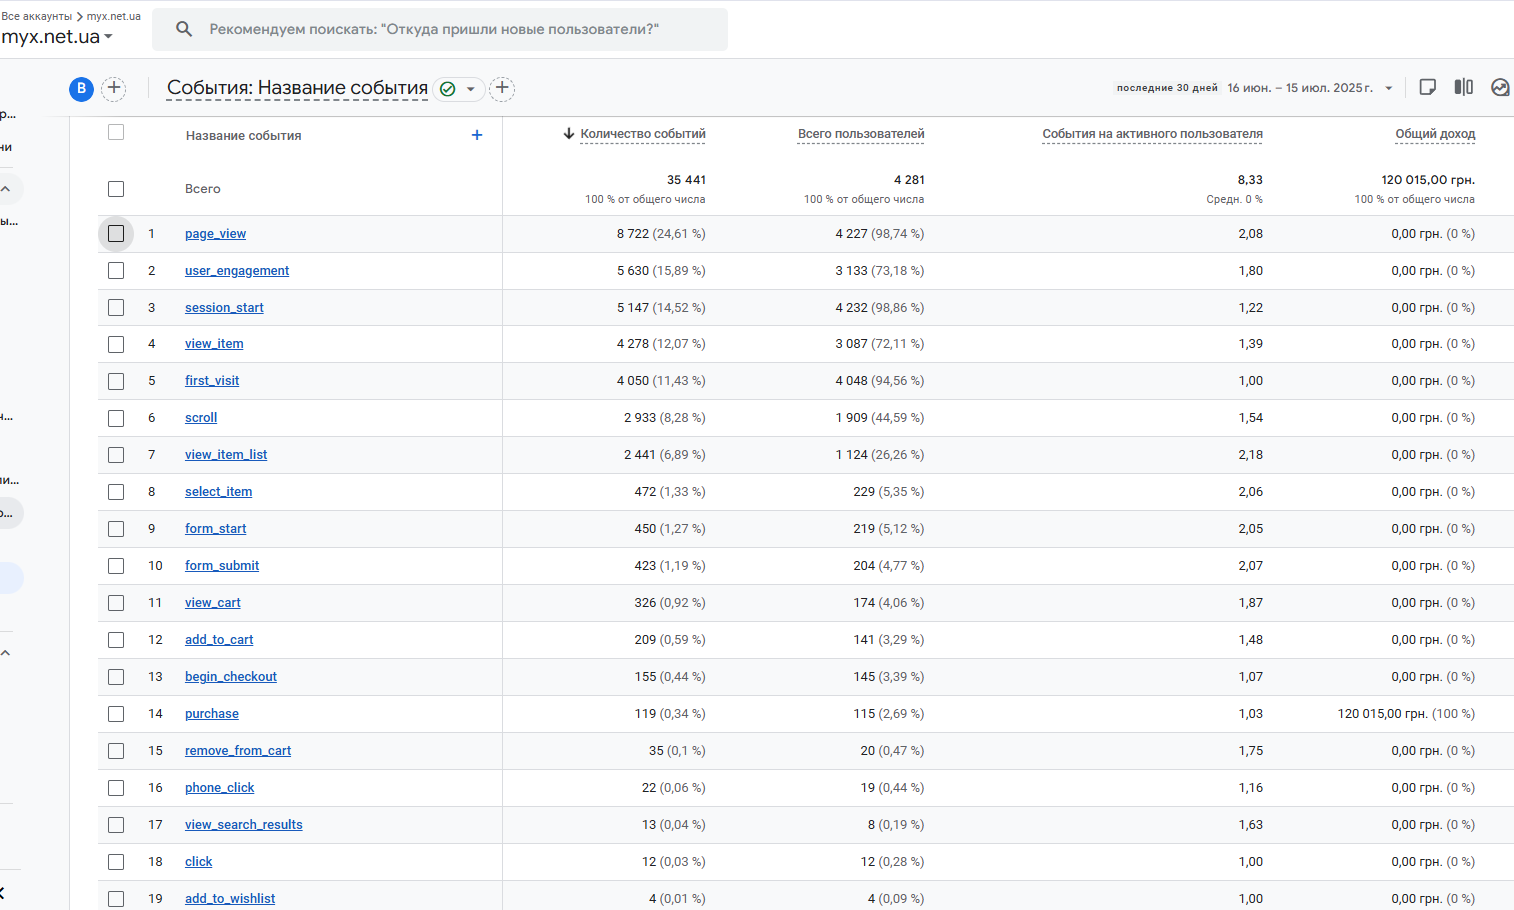Screen dimensions: 1514x910
Task: Click the search magnifier icon
Action: click(x=184, y=29)
